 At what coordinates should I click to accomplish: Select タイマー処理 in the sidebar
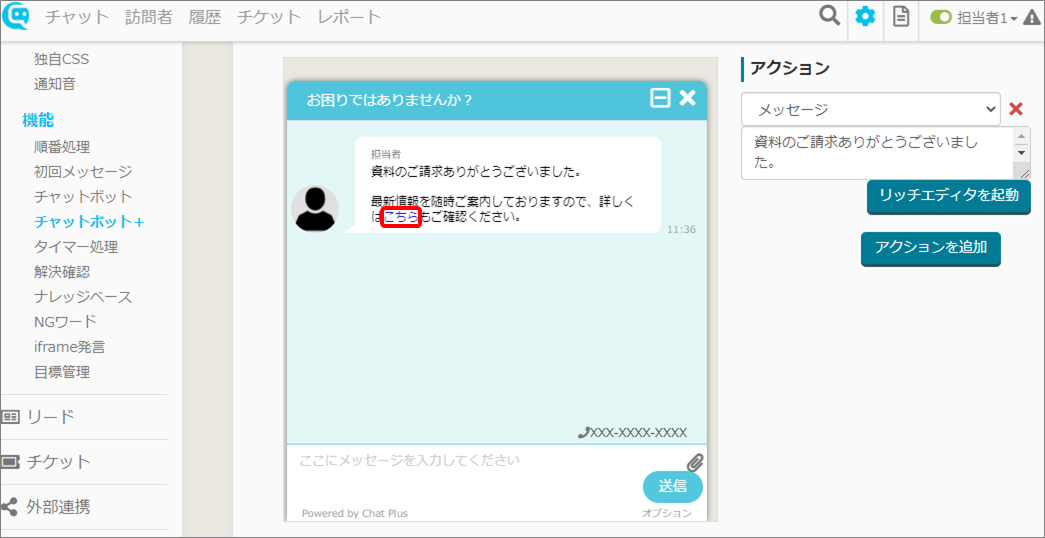coord(75,247)
